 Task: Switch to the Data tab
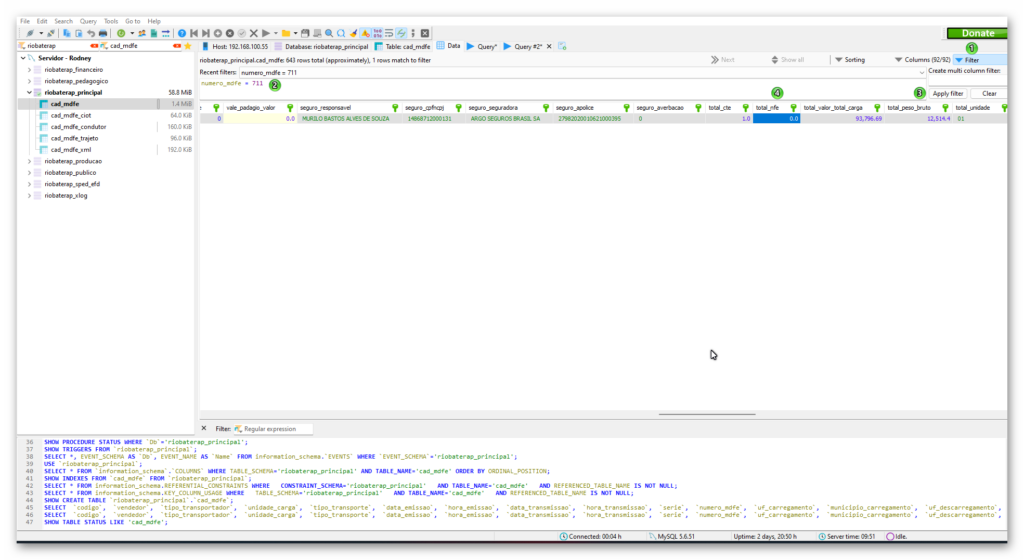(x=449, y=46)
